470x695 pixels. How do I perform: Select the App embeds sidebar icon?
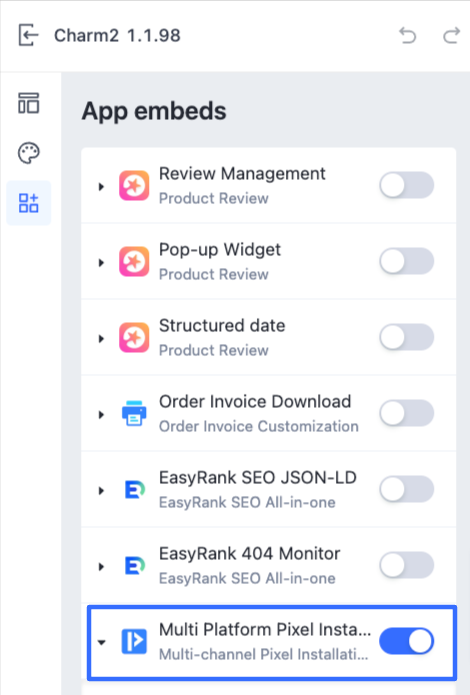(29, 203)
